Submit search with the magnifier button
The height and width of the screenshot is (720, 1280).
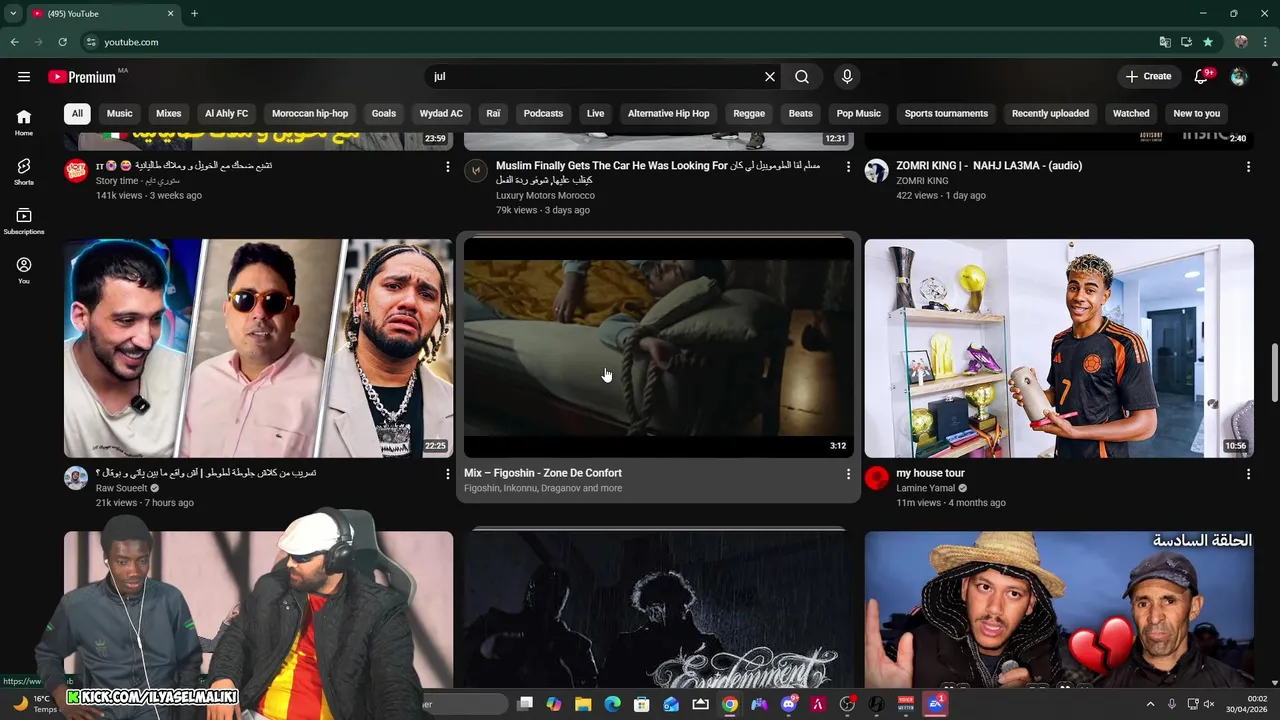[x=802, y=77]
